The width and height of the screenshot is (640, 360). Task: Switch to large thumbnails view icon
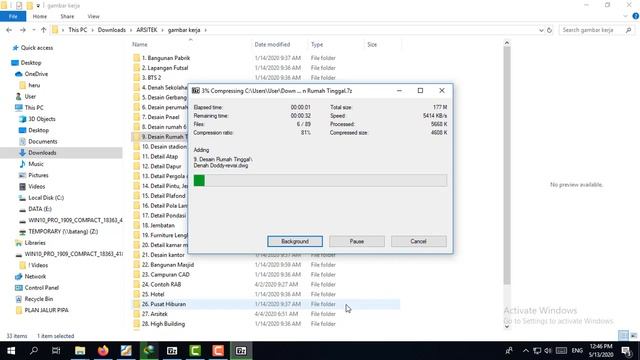point(633,336)
